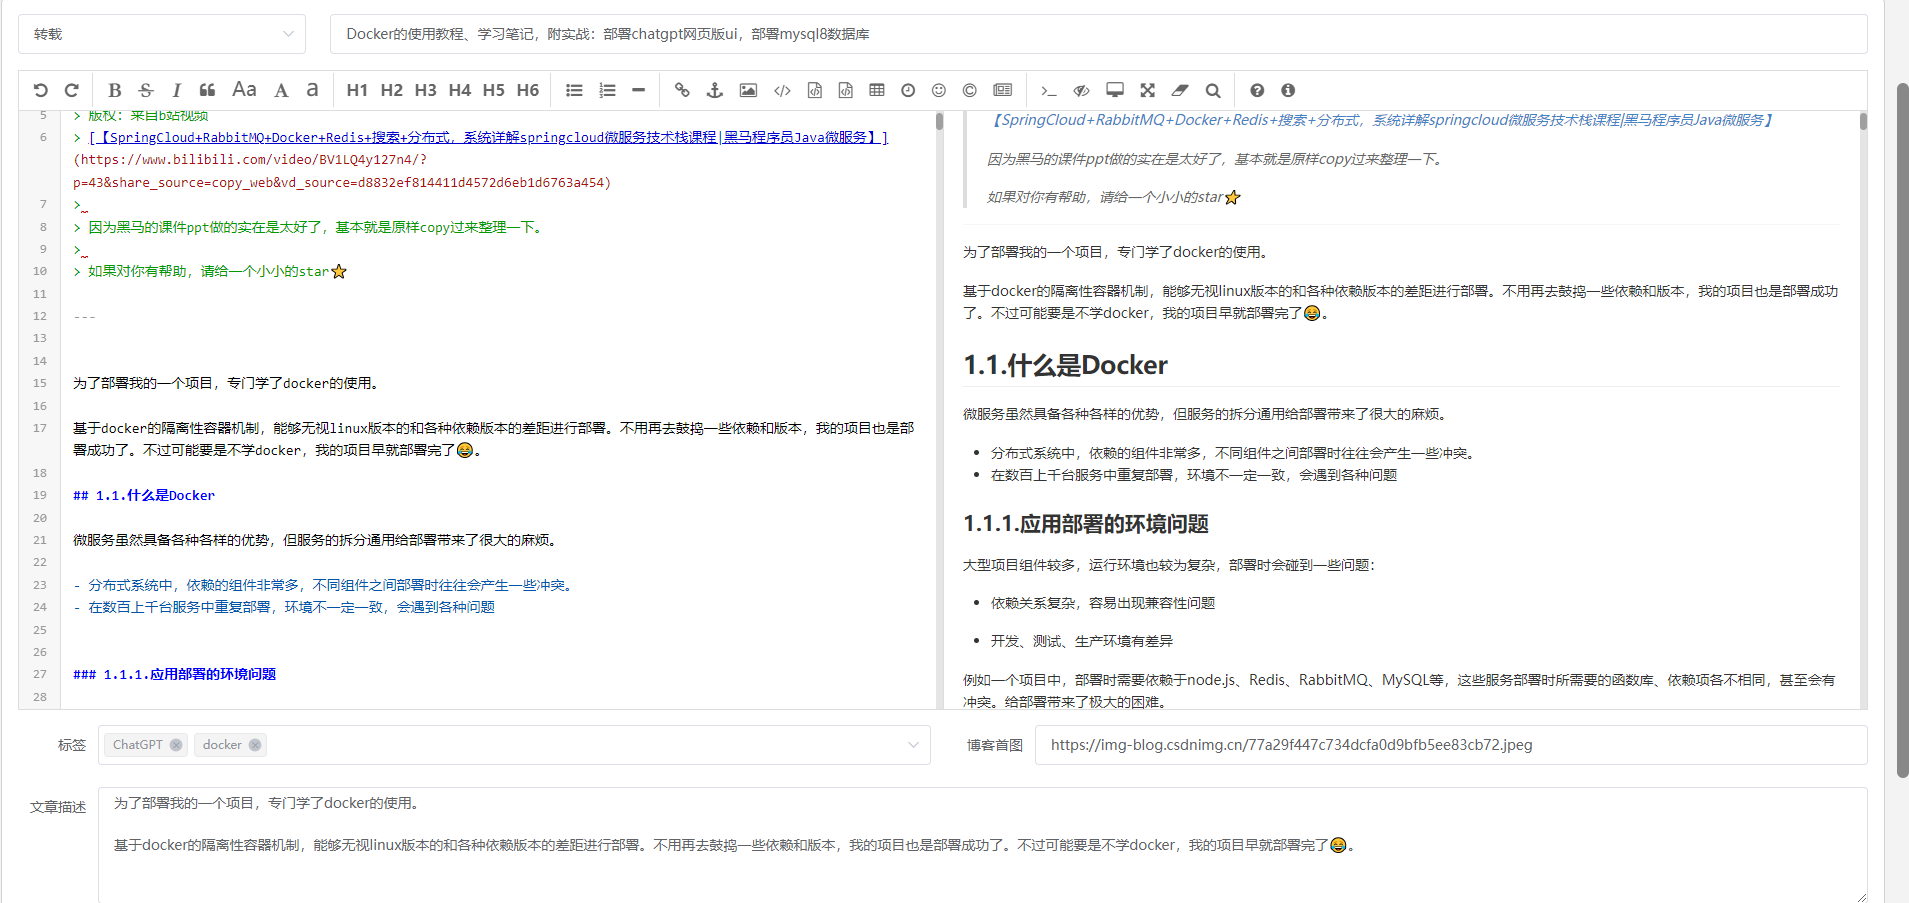Insert code block
The image size is (1909, 903).
pyautogui.click(x=845, y=90)
